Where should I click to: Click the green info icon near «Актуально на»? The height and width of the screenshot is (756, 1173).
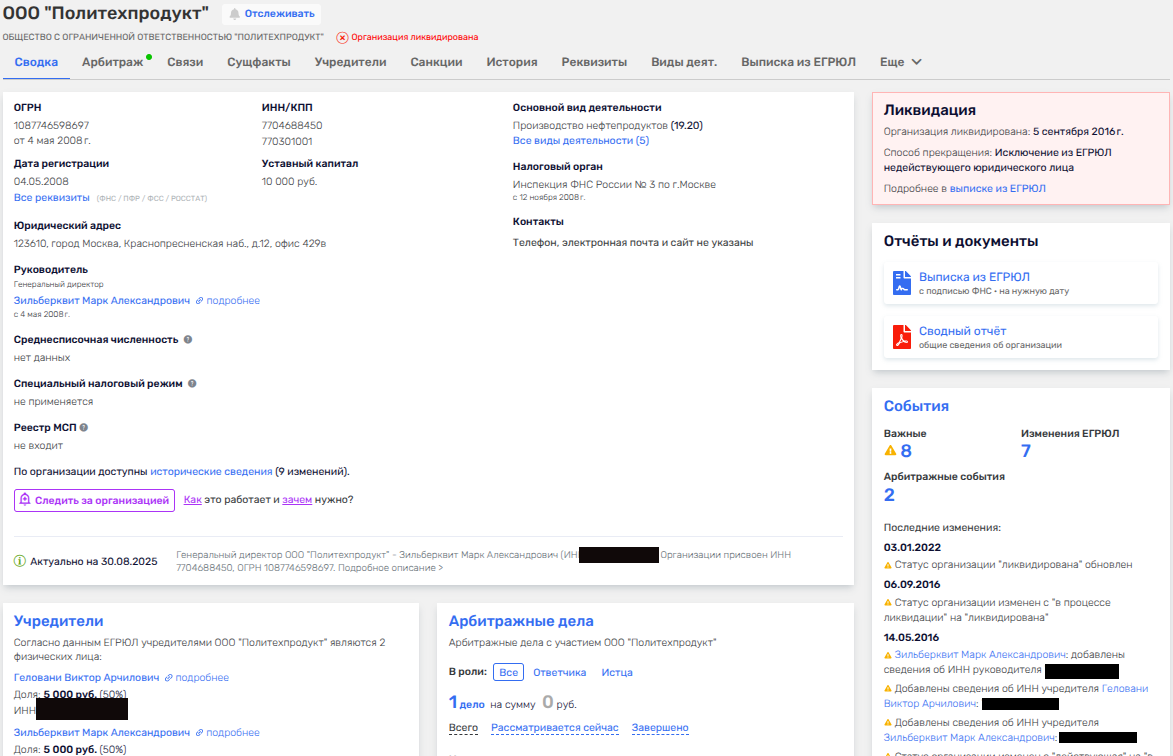20,561
